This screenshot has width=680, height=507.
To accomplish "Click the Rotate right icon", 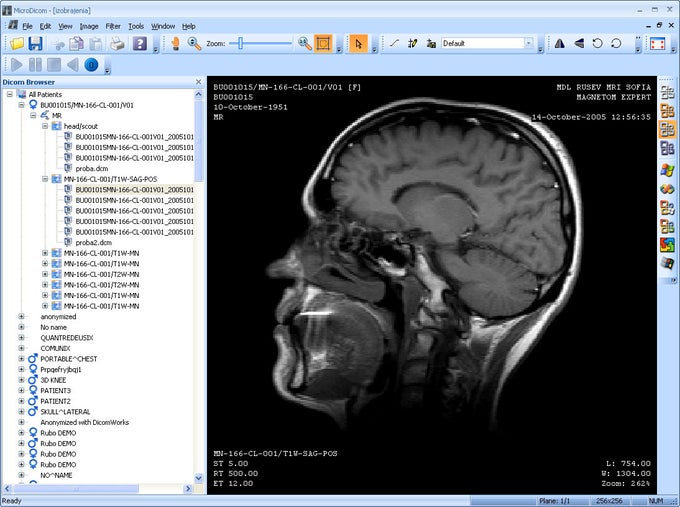I will pyautogui.click(x=616, y=44).
